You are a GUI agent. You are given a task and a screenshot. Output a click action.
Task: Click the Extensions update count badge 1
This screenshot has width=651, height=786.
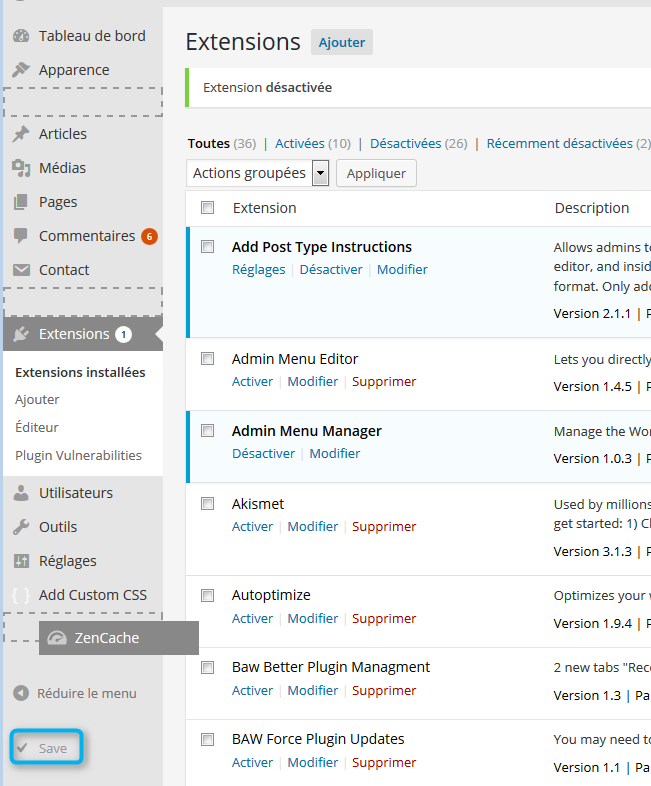(123, 334)
